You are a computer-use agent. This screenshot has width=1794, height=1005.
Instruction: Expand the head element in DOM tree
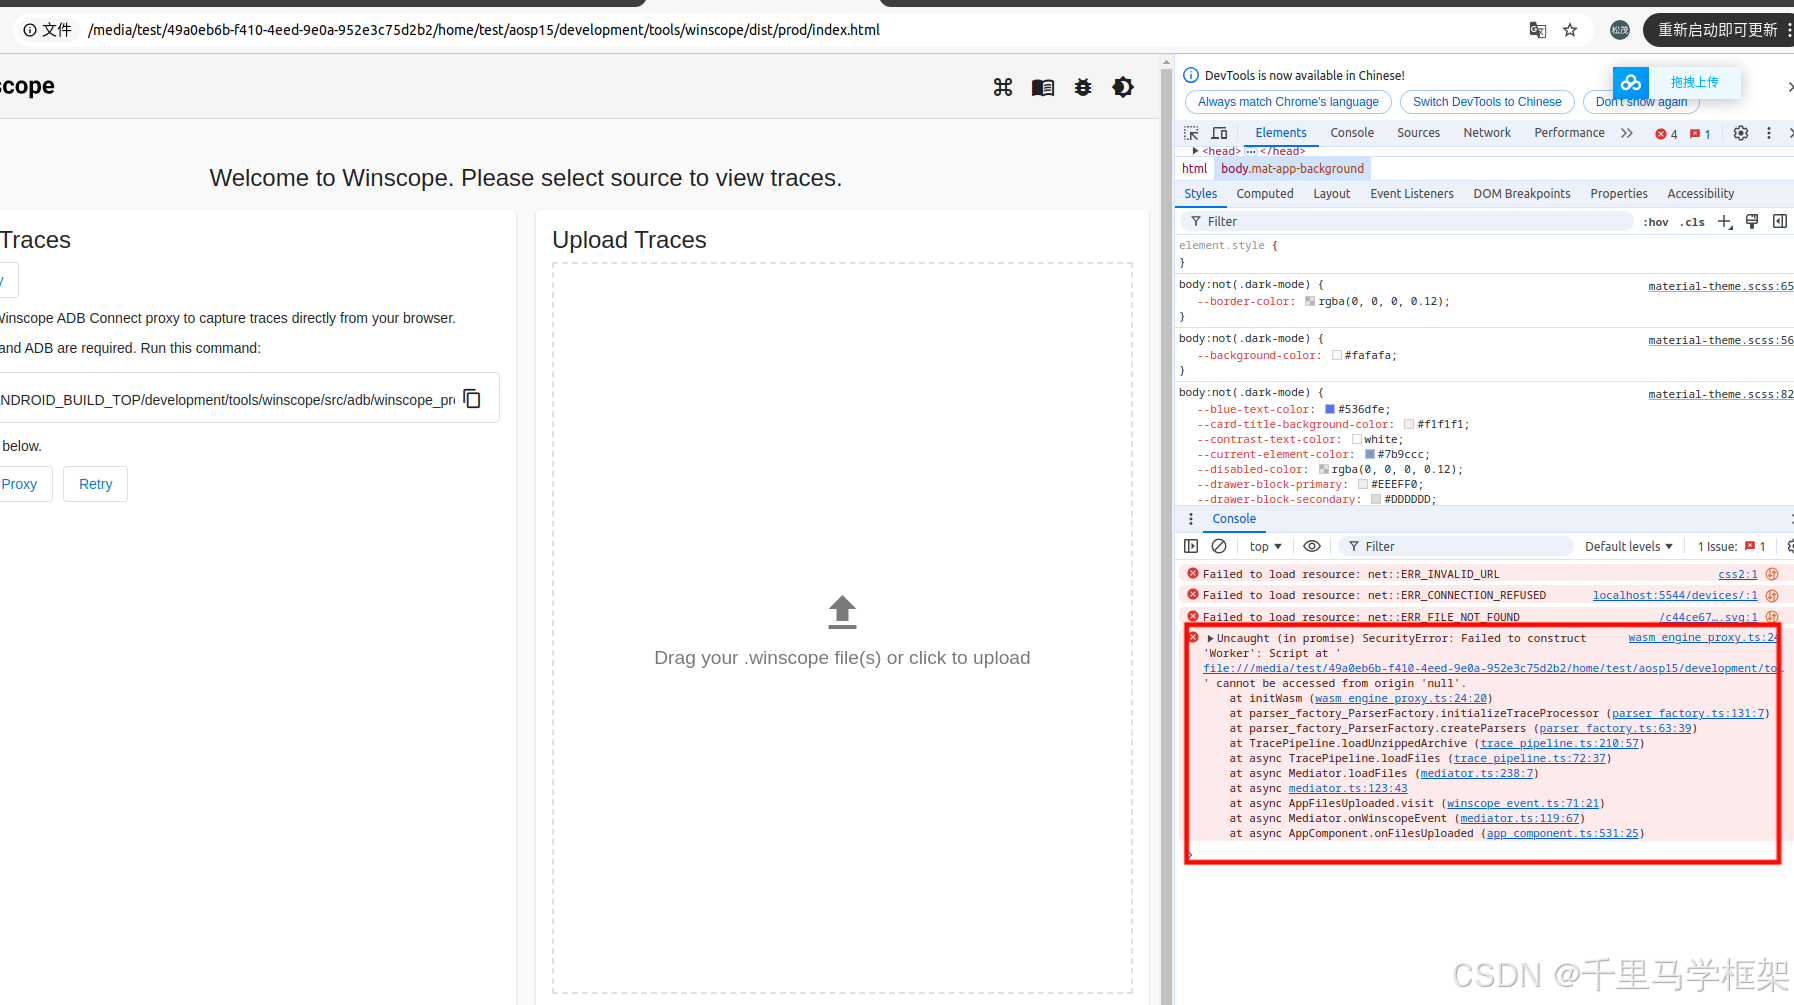pyautogui.click(x=1195, y=151)
